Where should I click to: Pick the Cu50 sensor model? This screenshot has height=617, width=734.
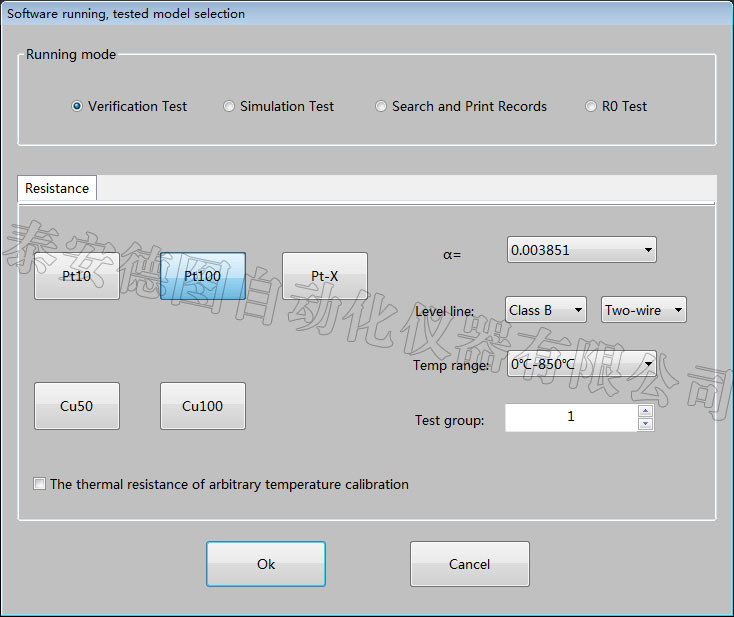point(77,406)
